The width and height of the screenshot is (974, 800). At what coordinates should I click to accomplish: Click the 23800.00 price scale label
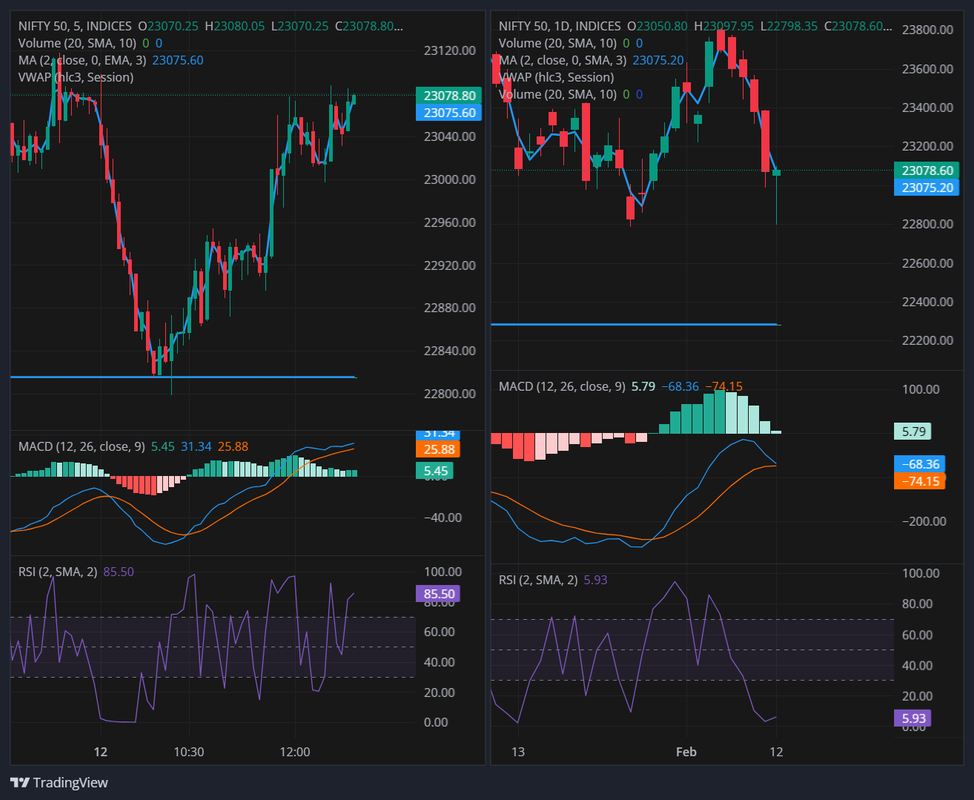927,30
